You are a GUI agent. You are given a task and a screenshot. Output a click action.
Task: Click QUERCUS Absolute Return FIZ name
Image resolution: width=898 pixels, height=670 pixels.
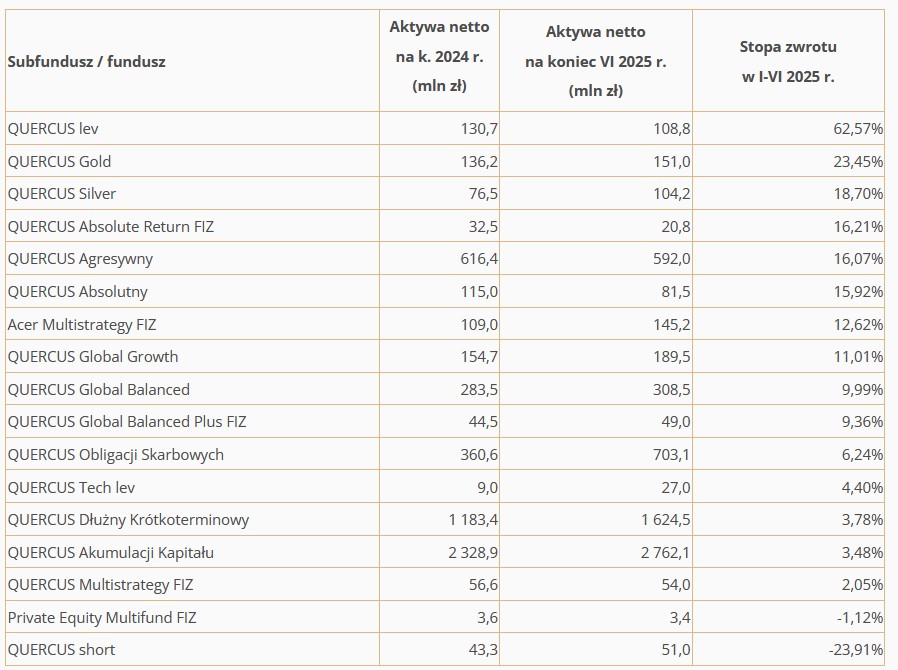110,226
